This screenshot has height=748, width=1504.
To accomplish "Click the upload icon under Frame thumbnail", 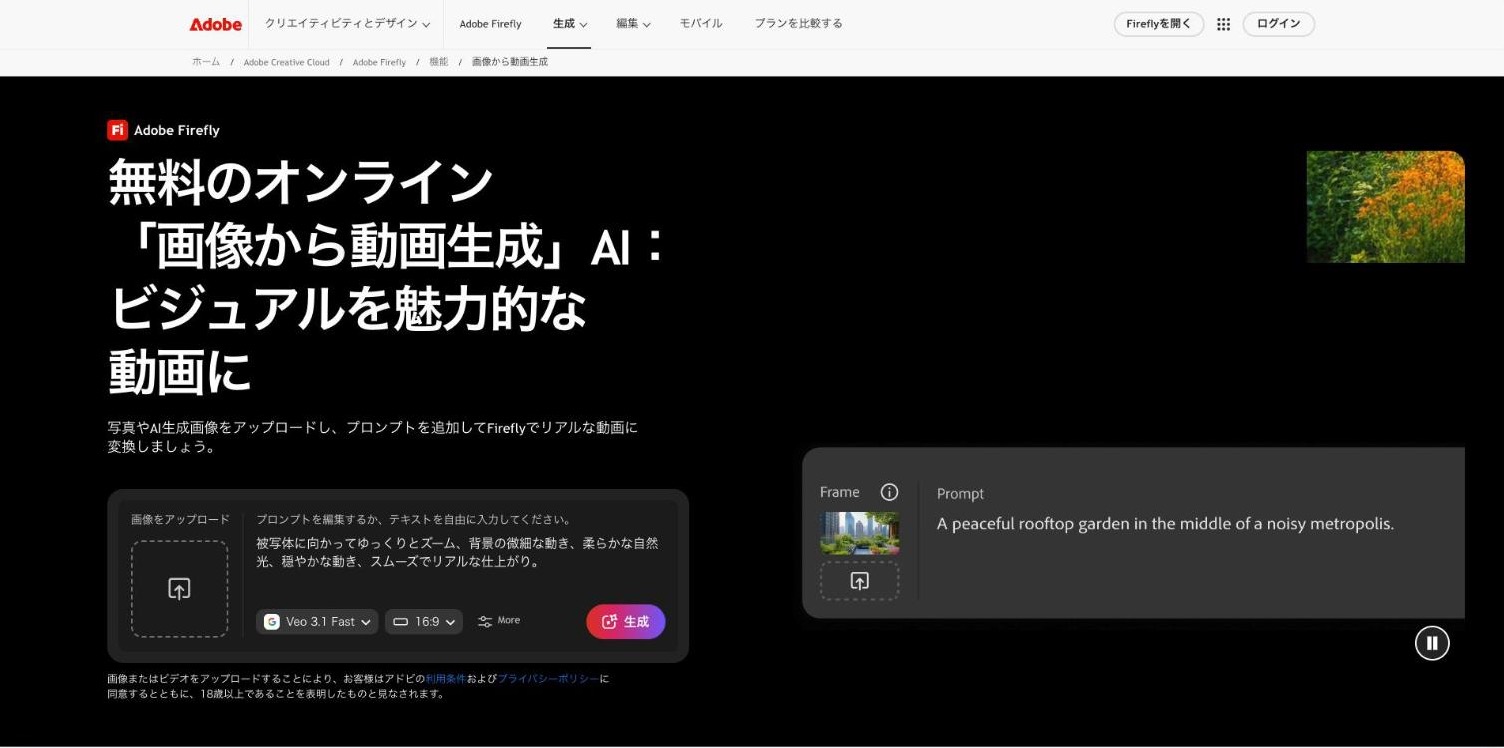I will 859,581.
